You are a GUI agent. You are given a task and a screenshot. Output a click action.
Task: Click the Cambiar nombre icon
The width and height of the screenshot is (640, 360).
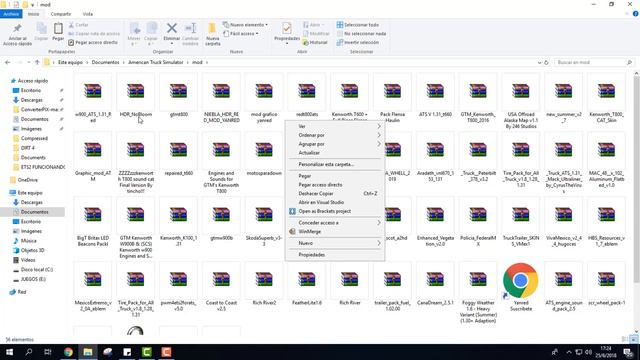(190, 28)
